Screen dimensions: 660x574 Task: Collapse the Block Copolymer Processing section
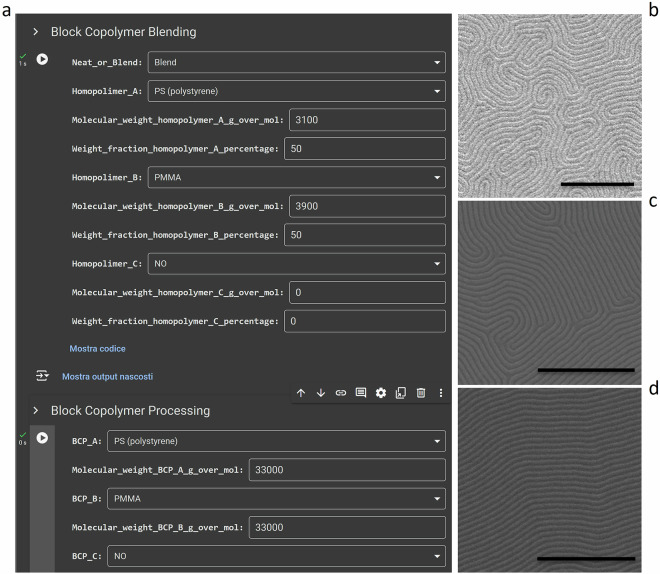[36, 411]
